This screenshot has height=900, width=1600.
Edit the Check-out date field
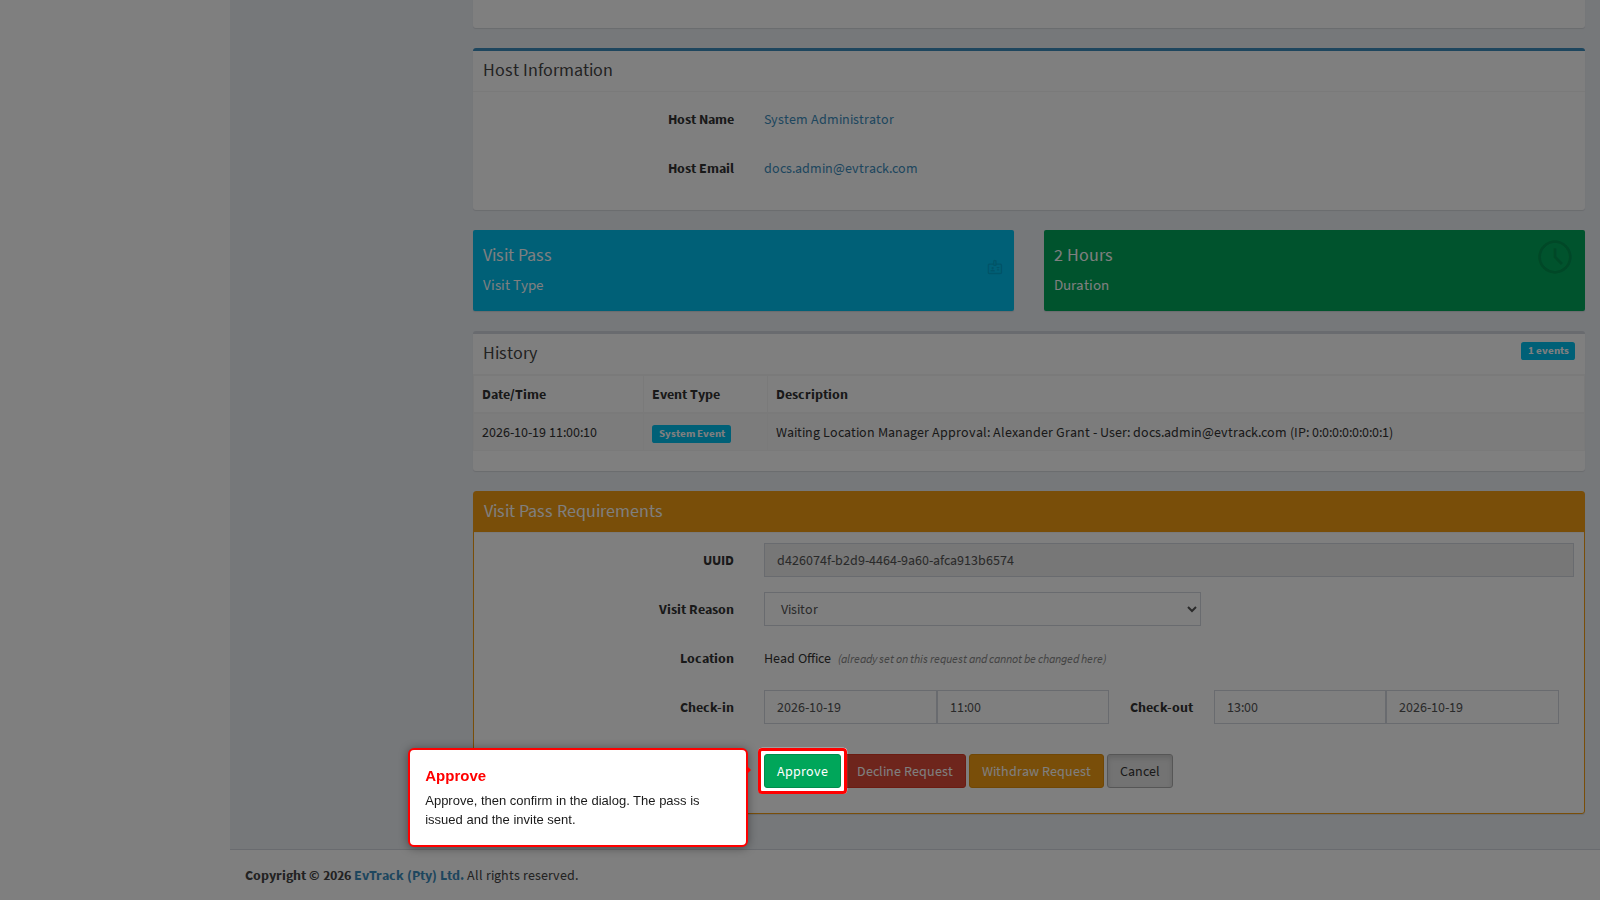tap(1472, 707)
